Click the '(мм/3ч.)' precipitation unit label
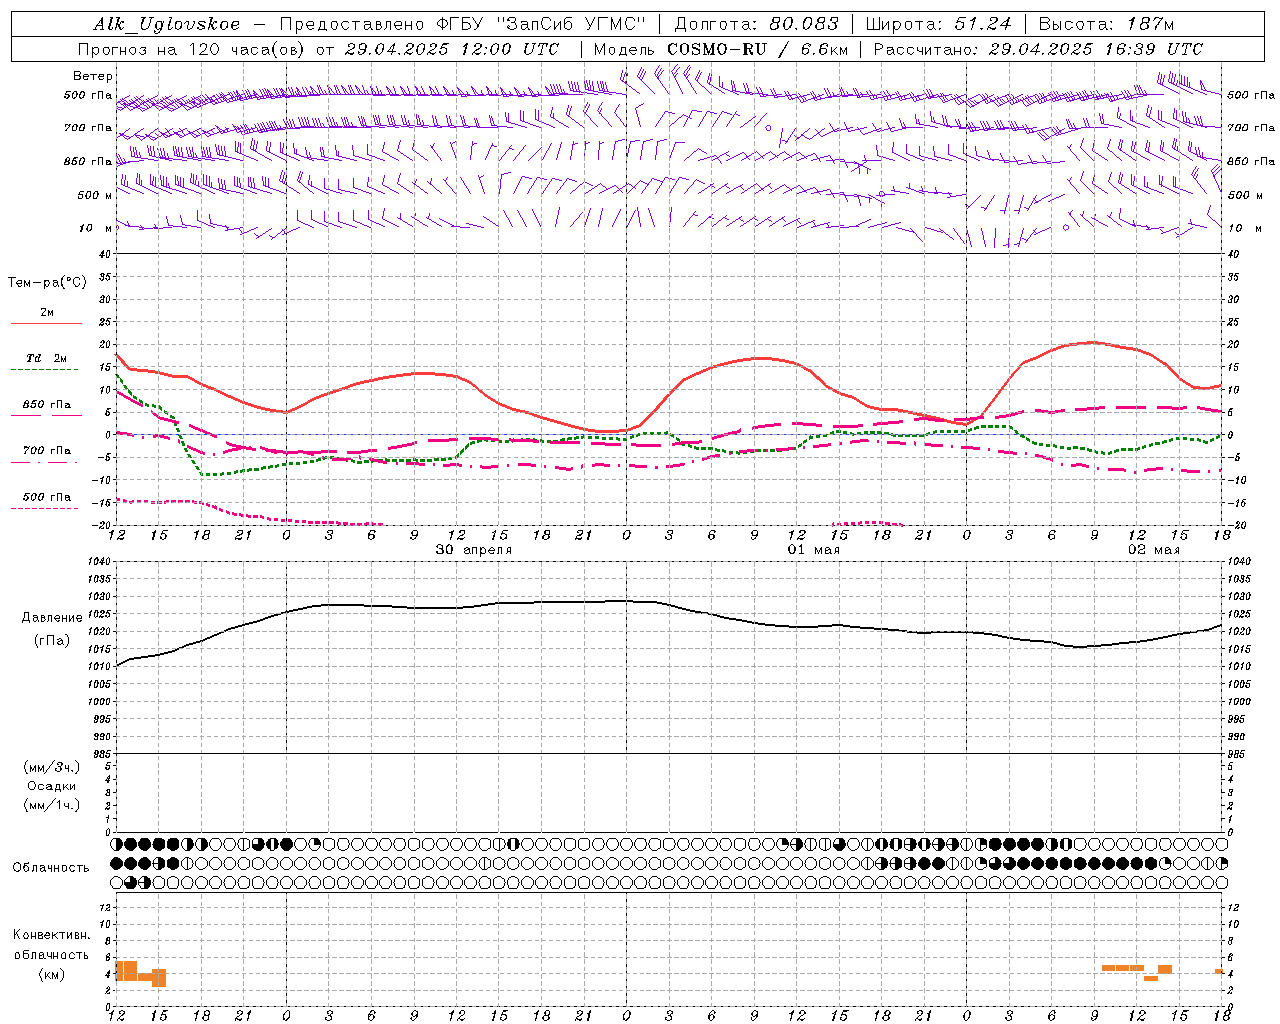Screen dimensions: 1280x1024 (52, 767)
